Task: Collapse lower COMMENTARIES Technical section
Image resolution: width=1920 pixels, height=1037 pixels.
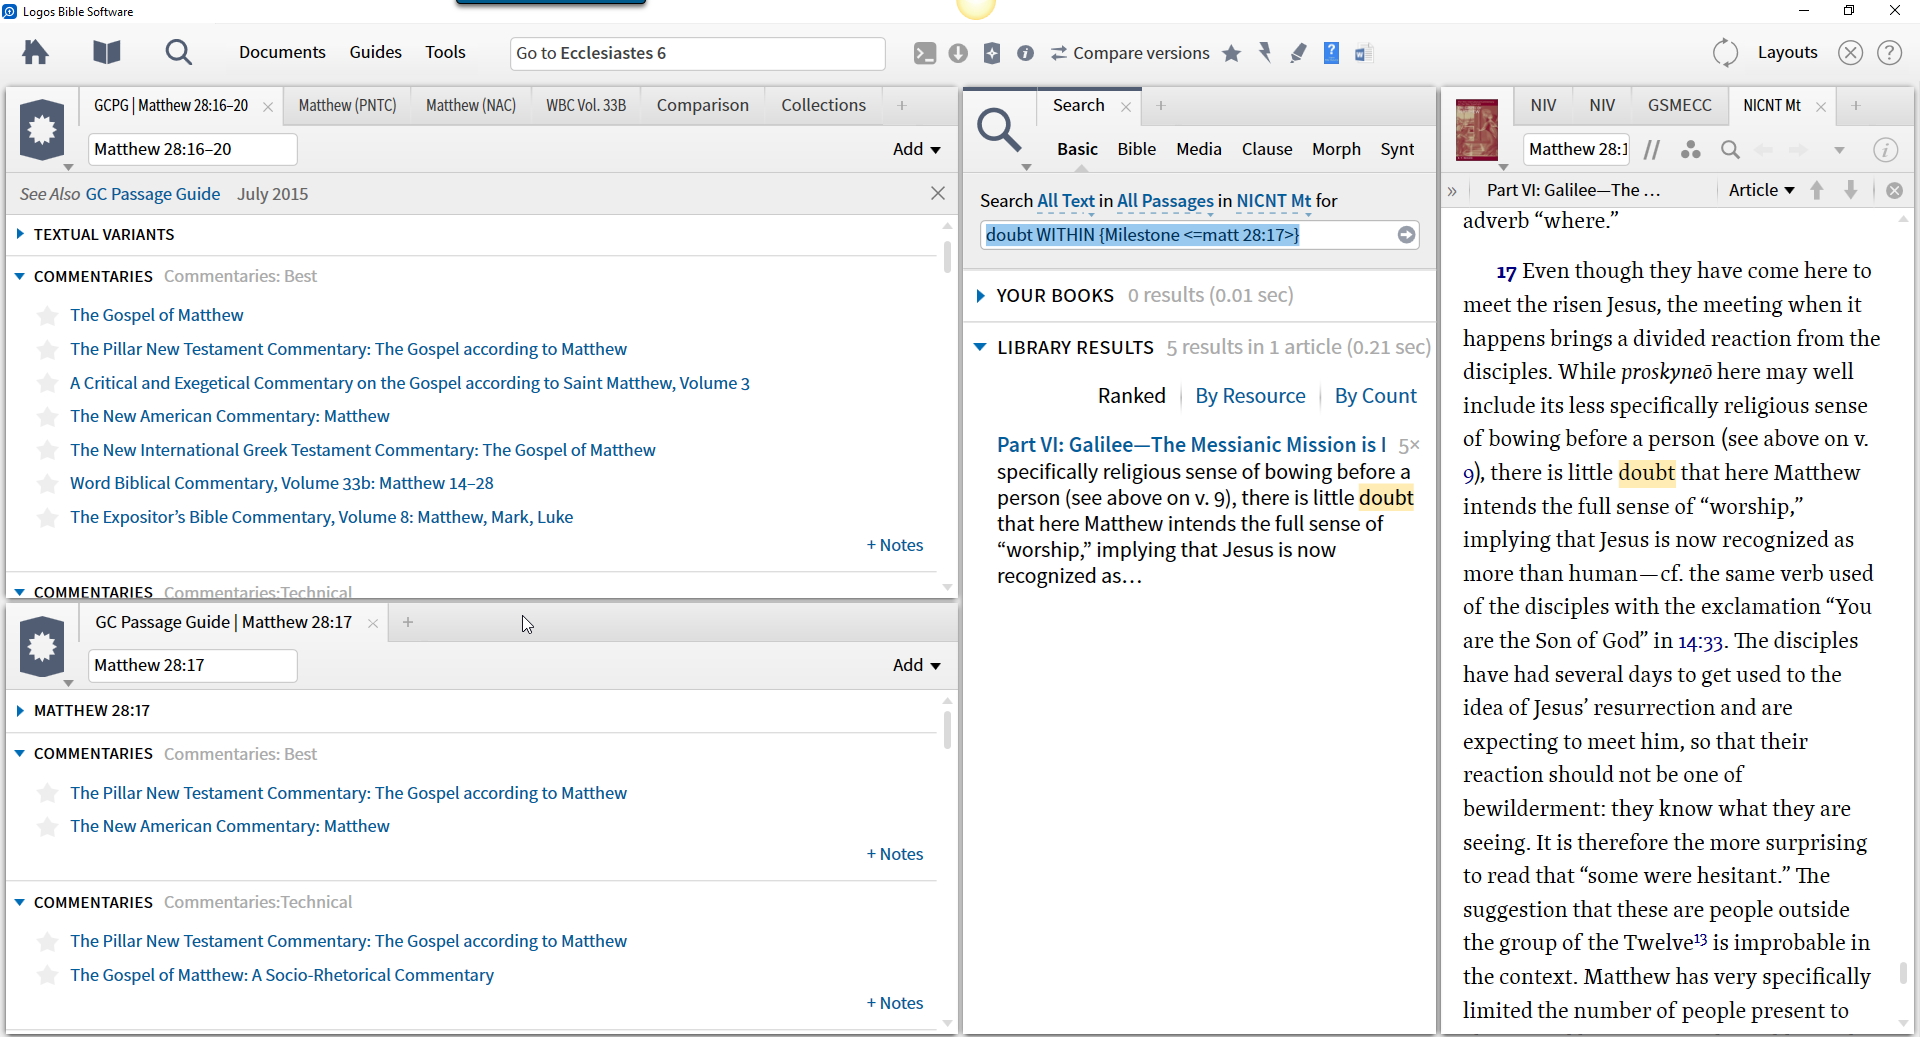Action: tap(20, 902)
